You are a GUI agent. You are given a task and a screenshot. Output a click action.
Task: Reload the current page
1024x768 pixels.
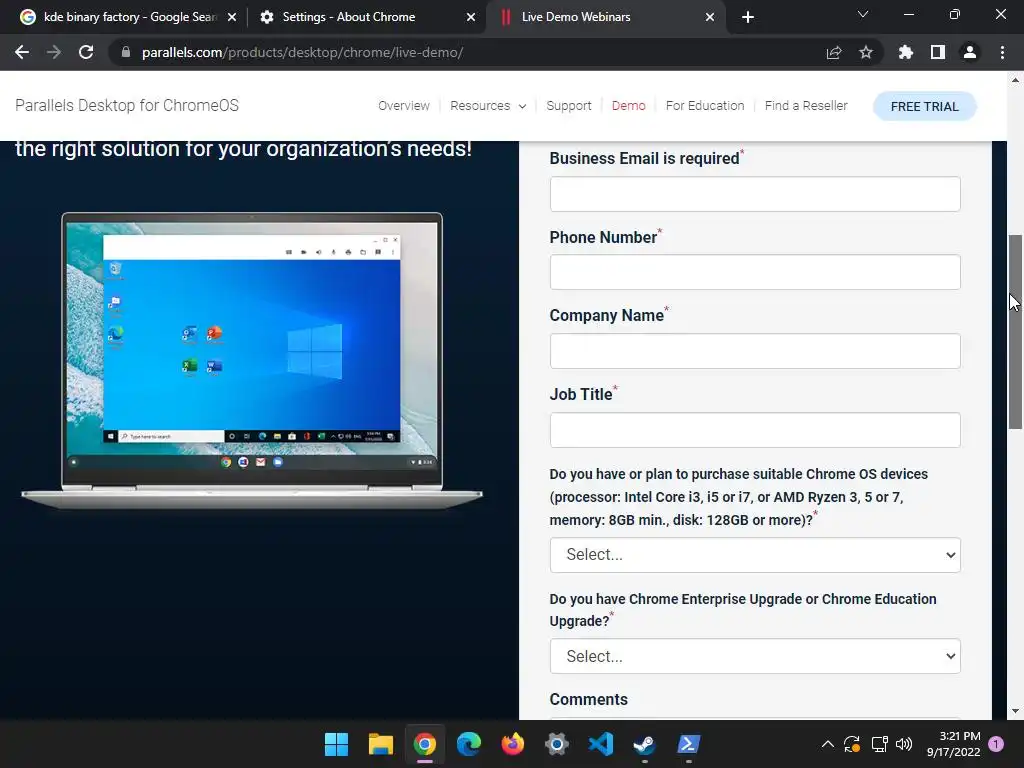86,52
